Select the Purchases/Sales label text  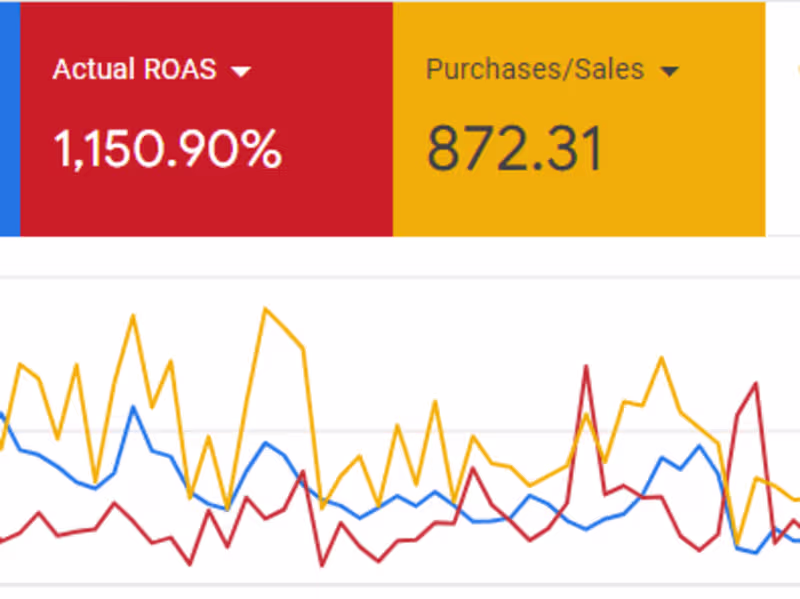pos(535,70)
